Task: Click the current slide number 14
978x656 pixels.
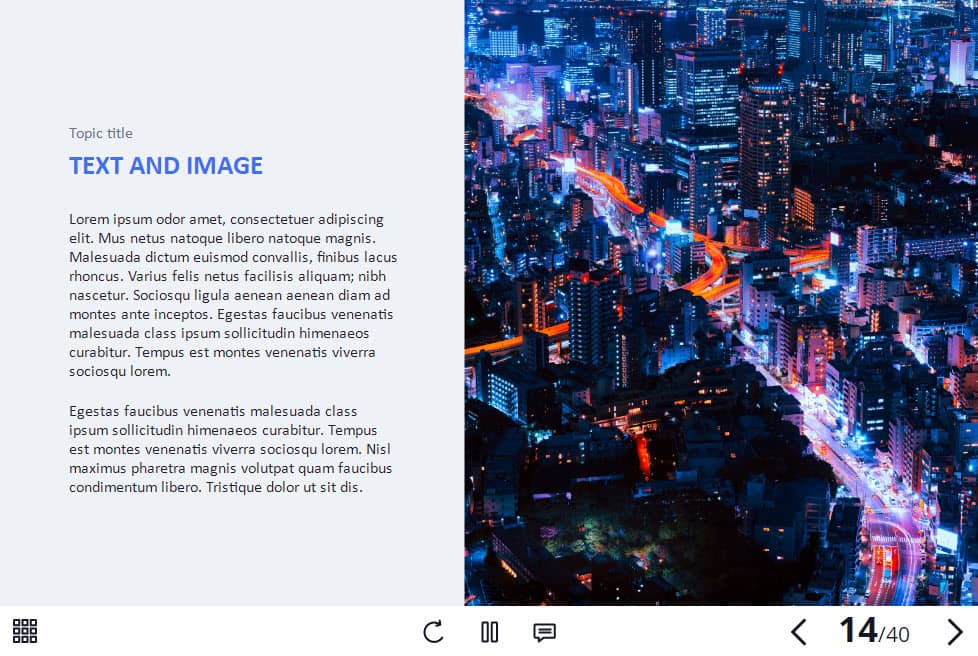Action: (857, 630)
